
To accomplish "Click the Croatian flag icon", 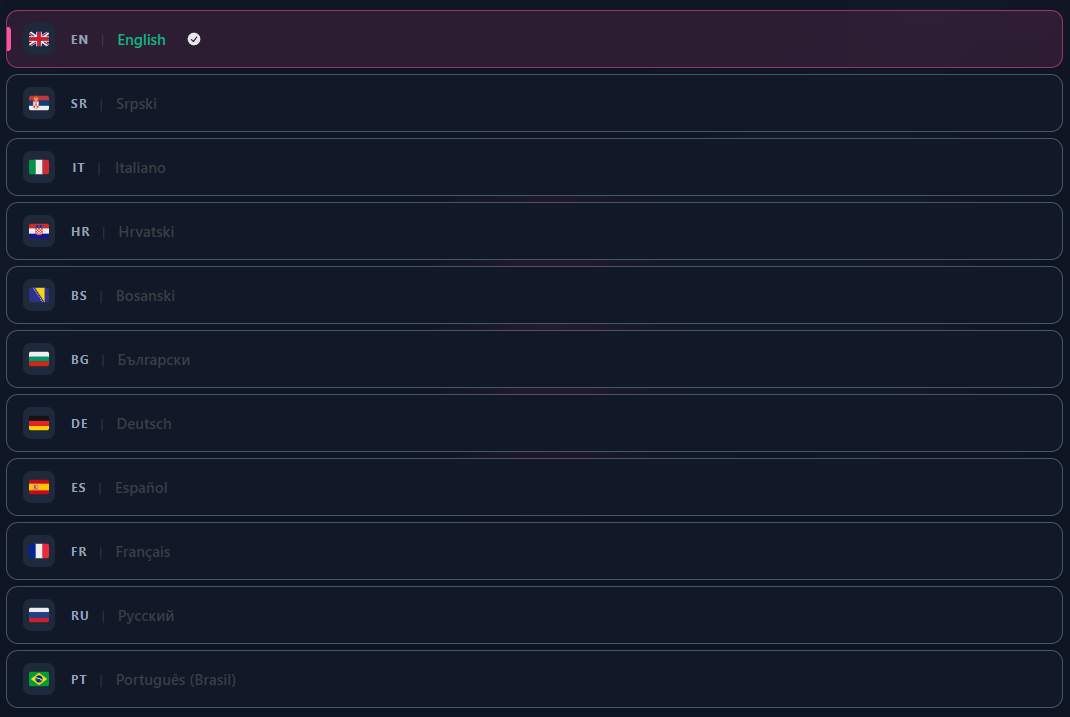I will pyautogui.click(x=39, y=231).
